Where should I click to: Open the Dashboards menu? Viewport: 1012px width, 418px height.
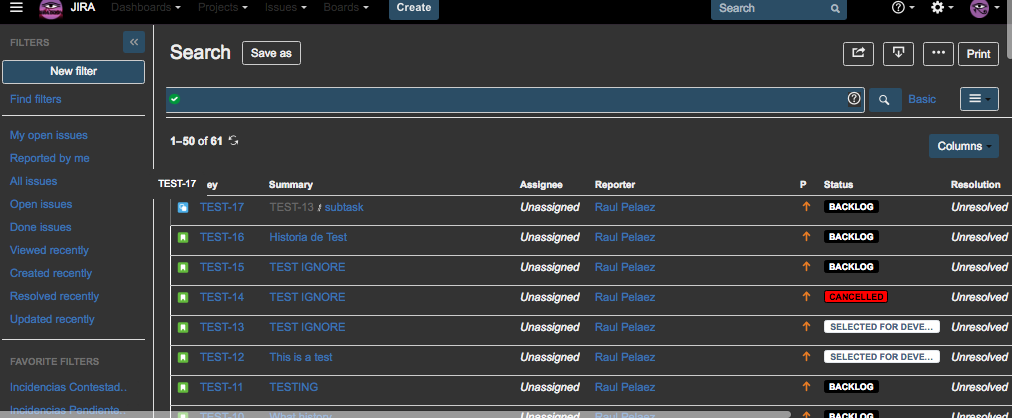tap(146, 8)
